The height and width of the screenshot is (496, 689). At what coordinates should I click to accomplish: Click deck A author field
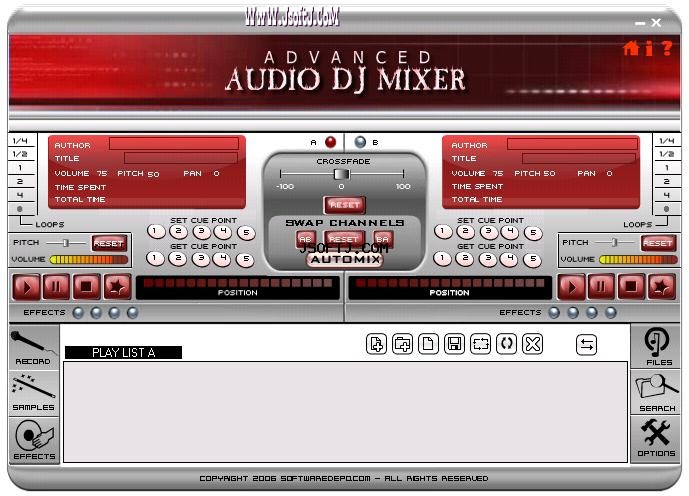click(x=174, y=144)
